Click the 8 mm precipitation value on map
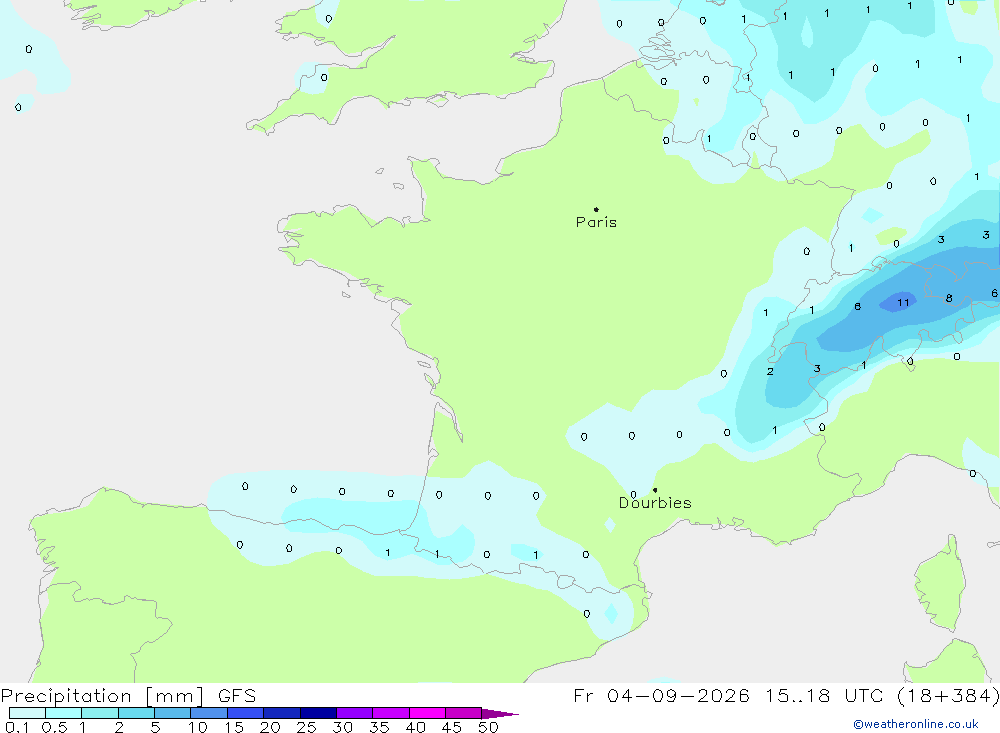1000x733 pixels. click(949, 298)
